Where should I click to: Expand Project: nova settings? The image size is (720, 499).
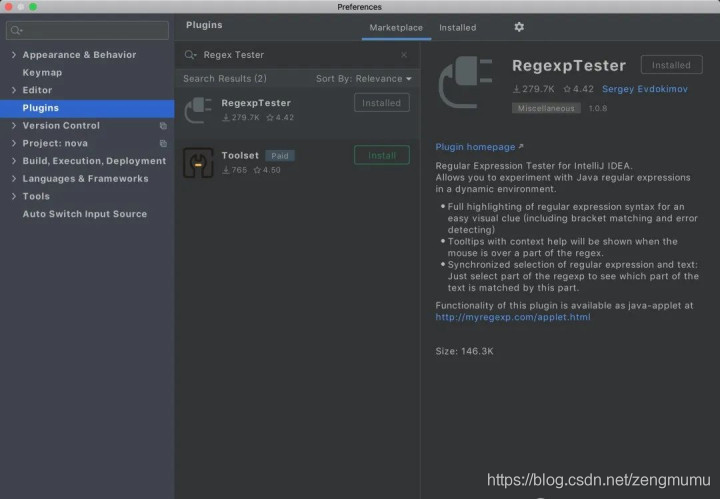[x=14, y=143]
